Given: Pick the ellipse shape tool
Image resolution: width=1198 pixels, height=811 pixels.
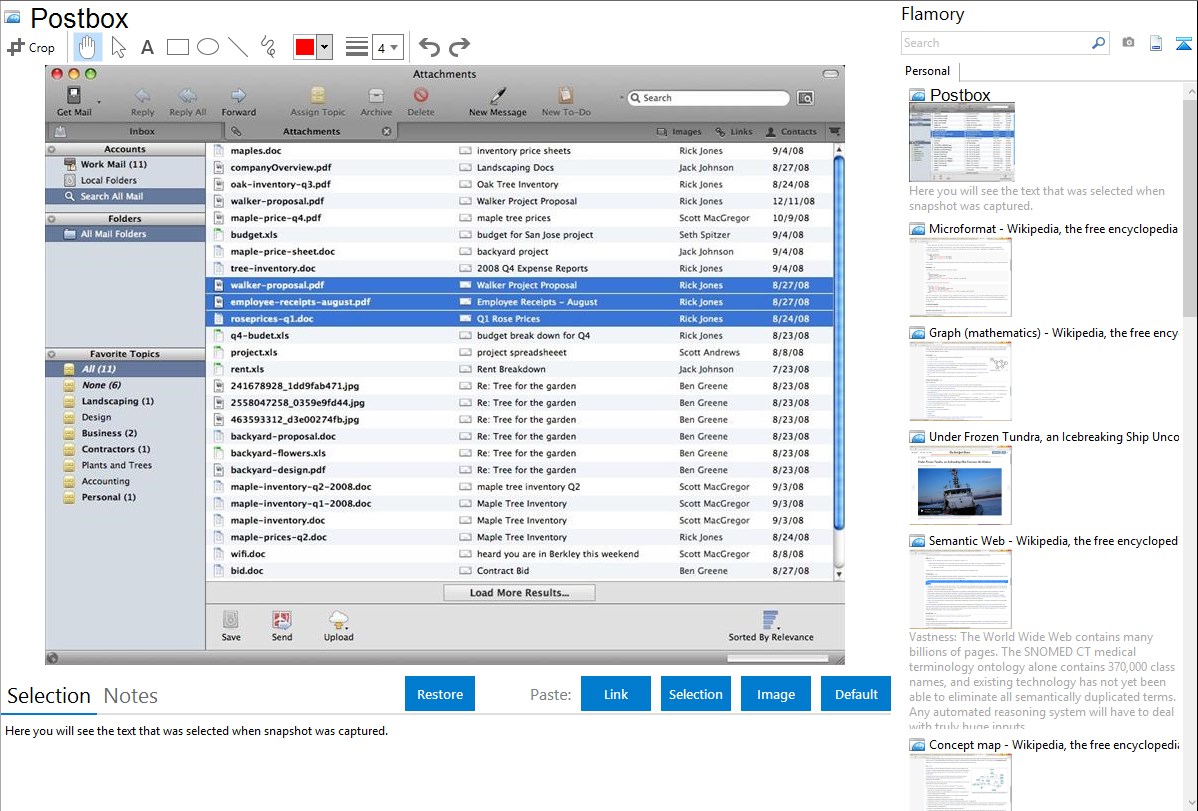Looking at the screenshot, I should click(x=208, y=47).
